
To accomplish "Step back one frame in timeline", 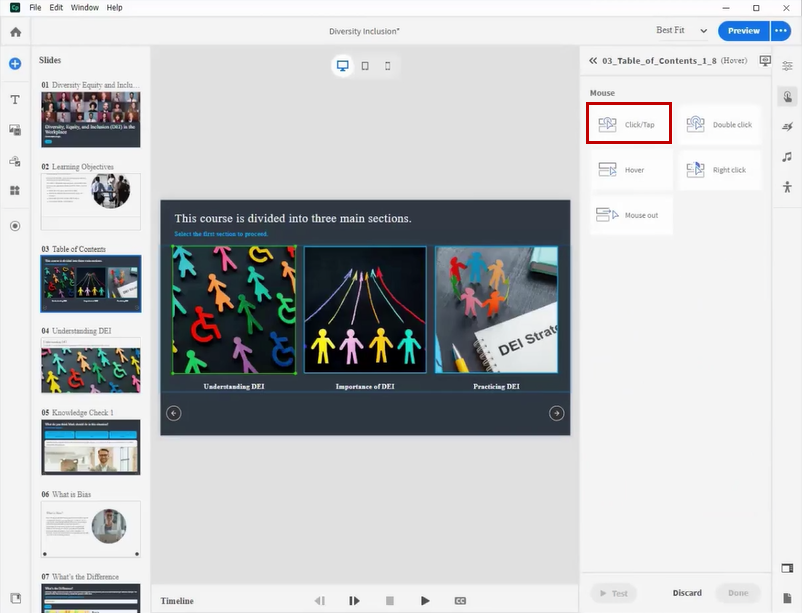I will click(320, 601).
